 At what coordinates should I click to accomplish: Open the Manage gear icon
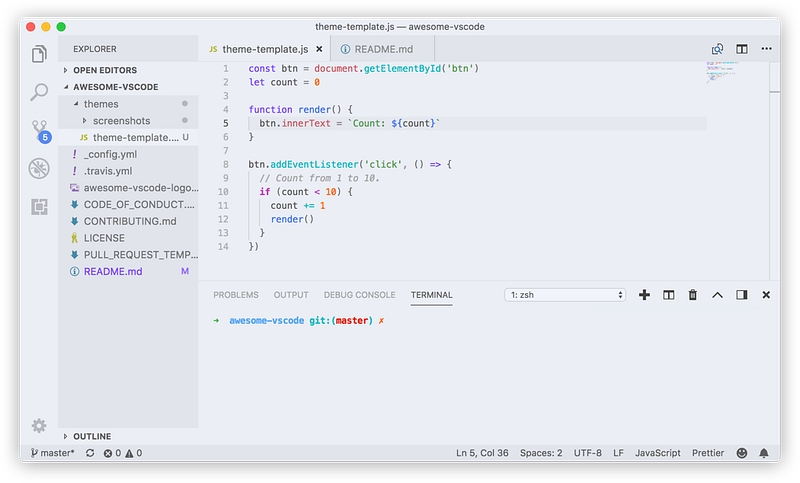(x=39, y=425)
